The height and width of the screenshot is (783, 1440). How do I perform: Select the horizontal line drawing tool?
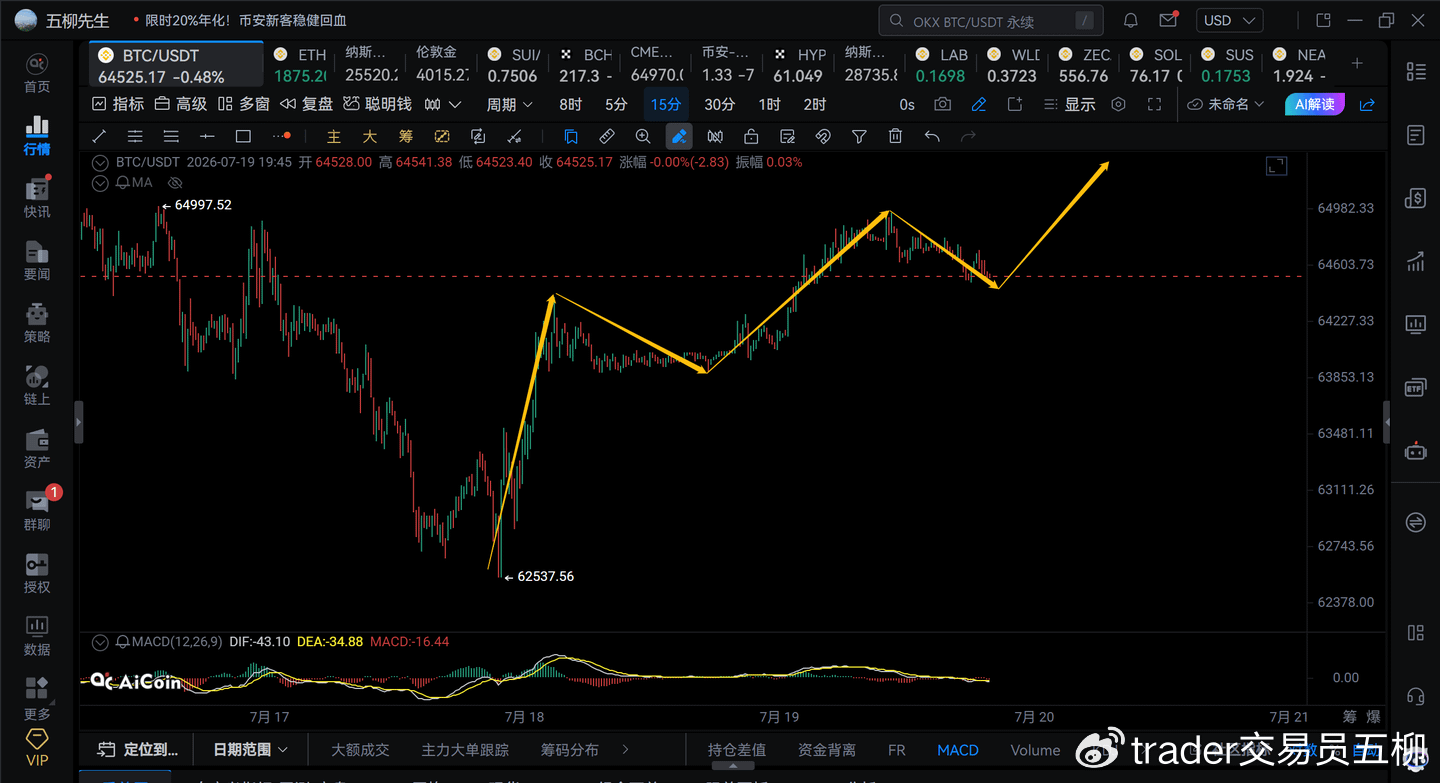point(207,136)
